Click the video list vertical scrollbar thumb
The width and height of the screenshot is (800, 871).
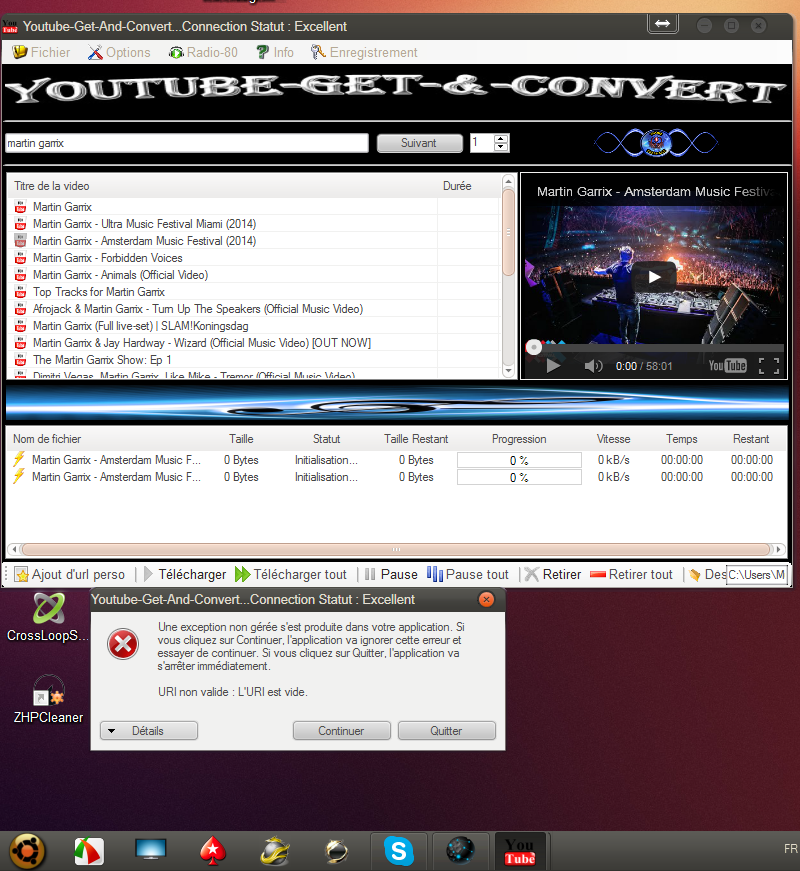coord(508,232)
